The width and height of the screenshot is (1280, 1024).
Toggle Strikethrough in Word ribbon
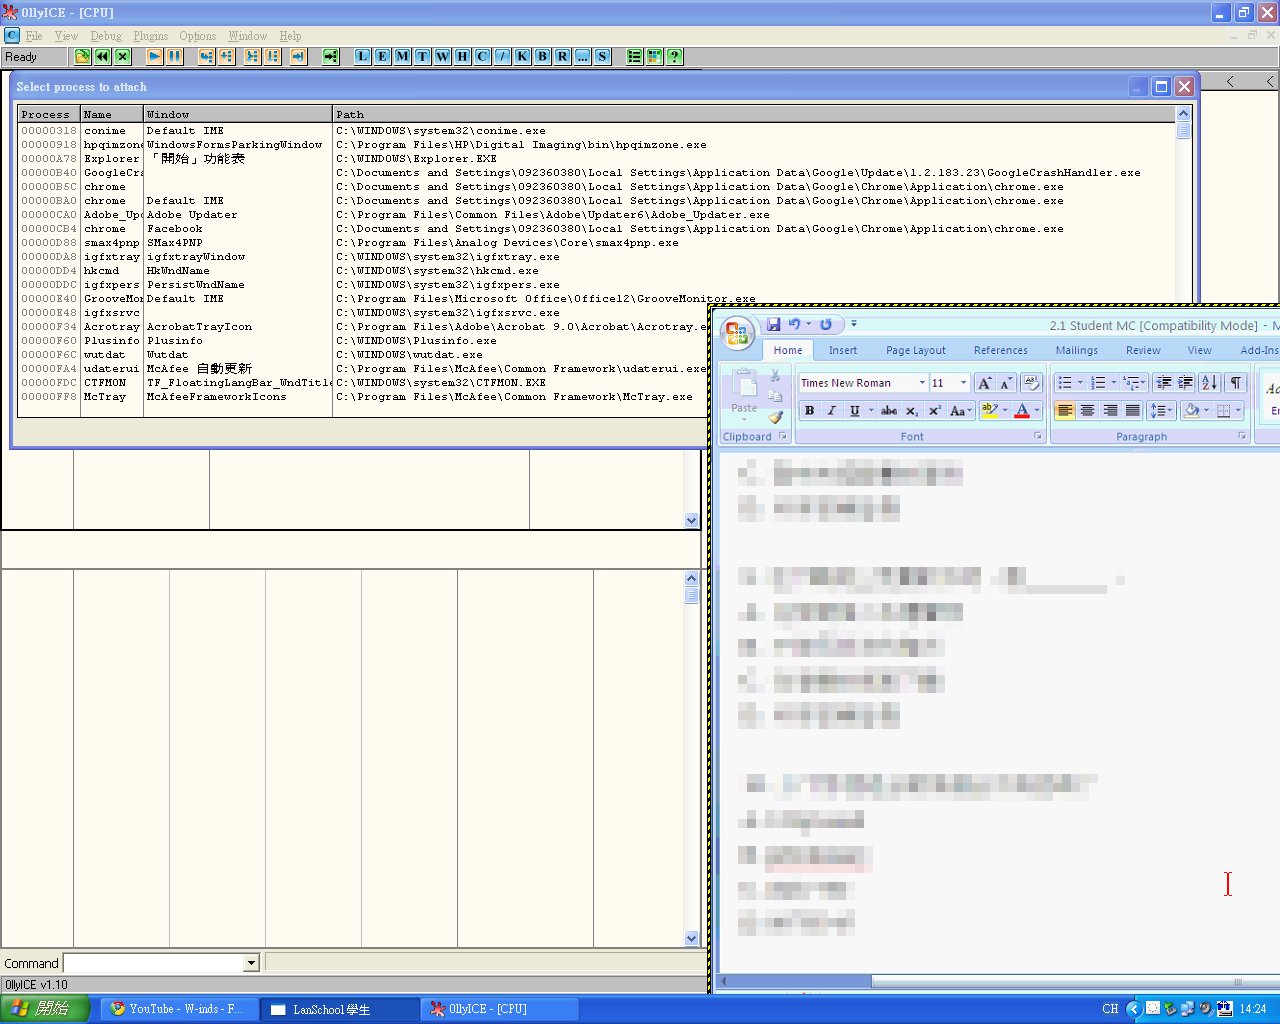click(x=889, y=411)
